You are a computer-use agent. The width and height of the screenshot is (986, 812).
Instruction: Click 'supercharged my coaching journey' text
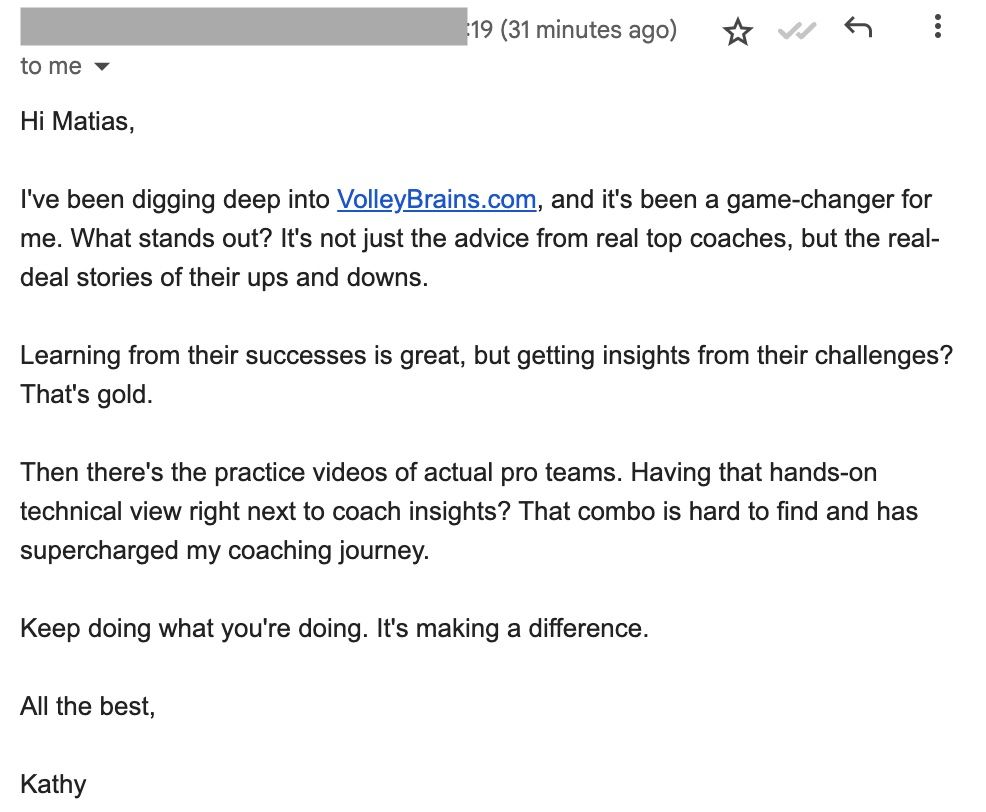(x=224, y=550)
